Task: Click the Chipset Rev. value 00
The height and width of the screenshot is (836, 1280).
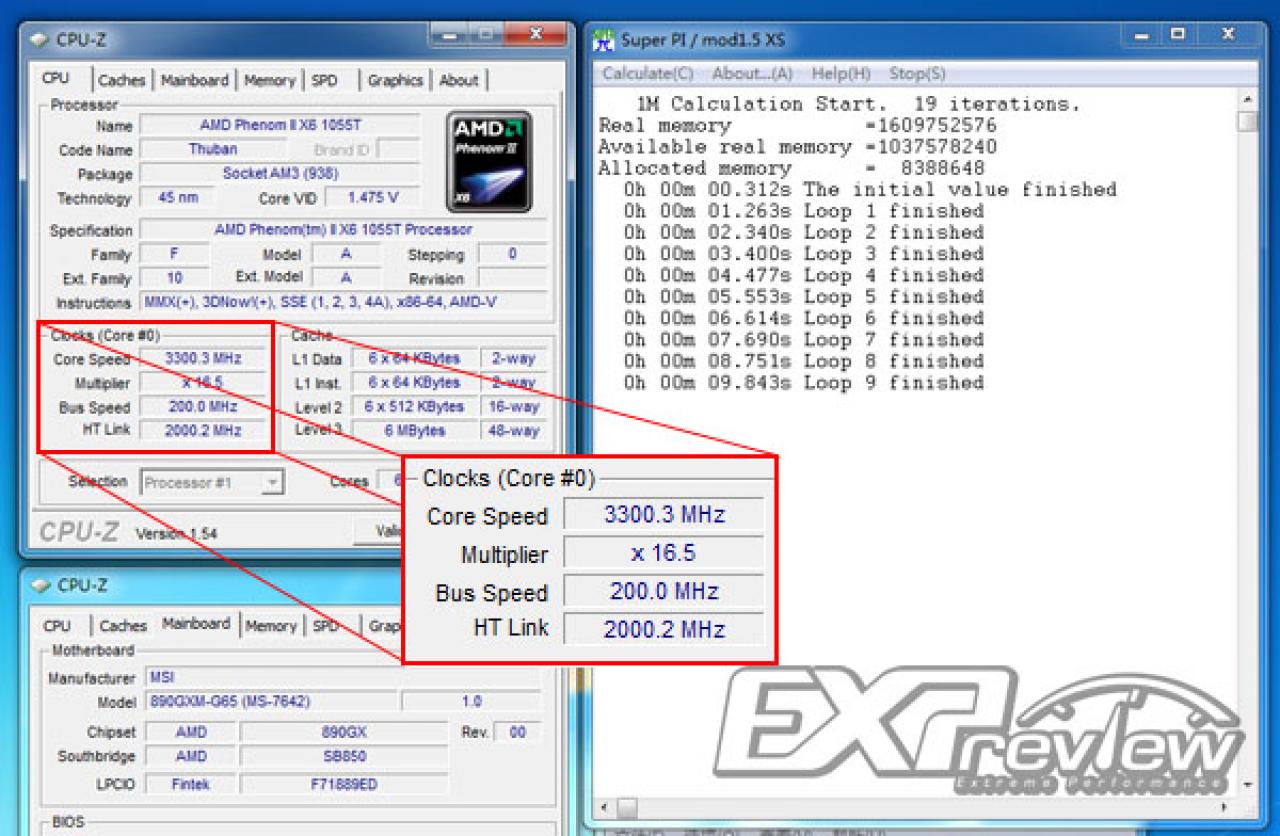Action: (x=518, y=732)
